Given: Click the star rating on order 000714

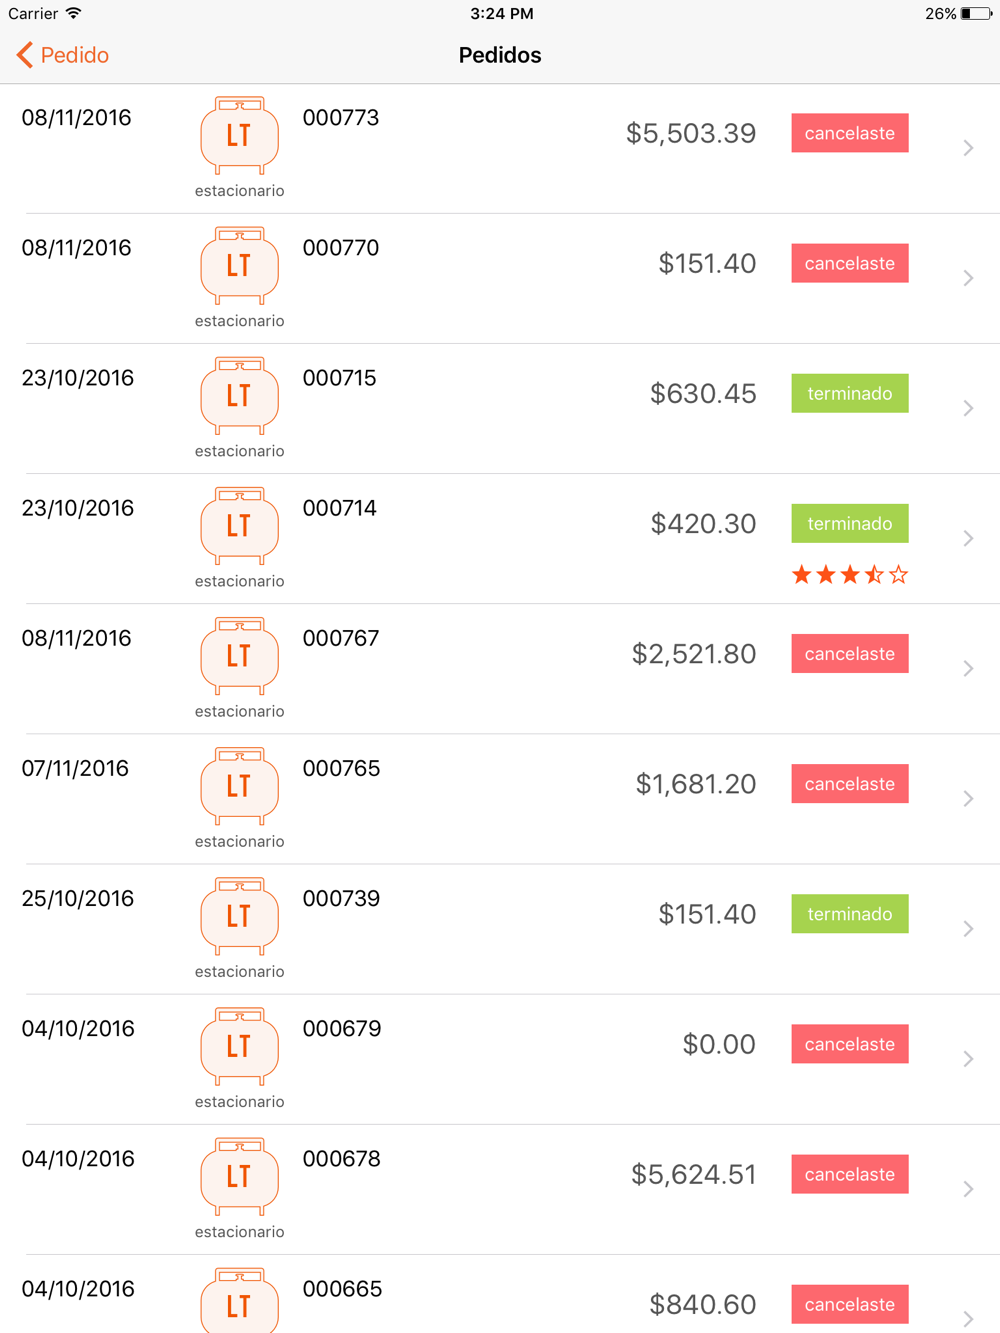Looking at the screenshot, I should (849, 574).
